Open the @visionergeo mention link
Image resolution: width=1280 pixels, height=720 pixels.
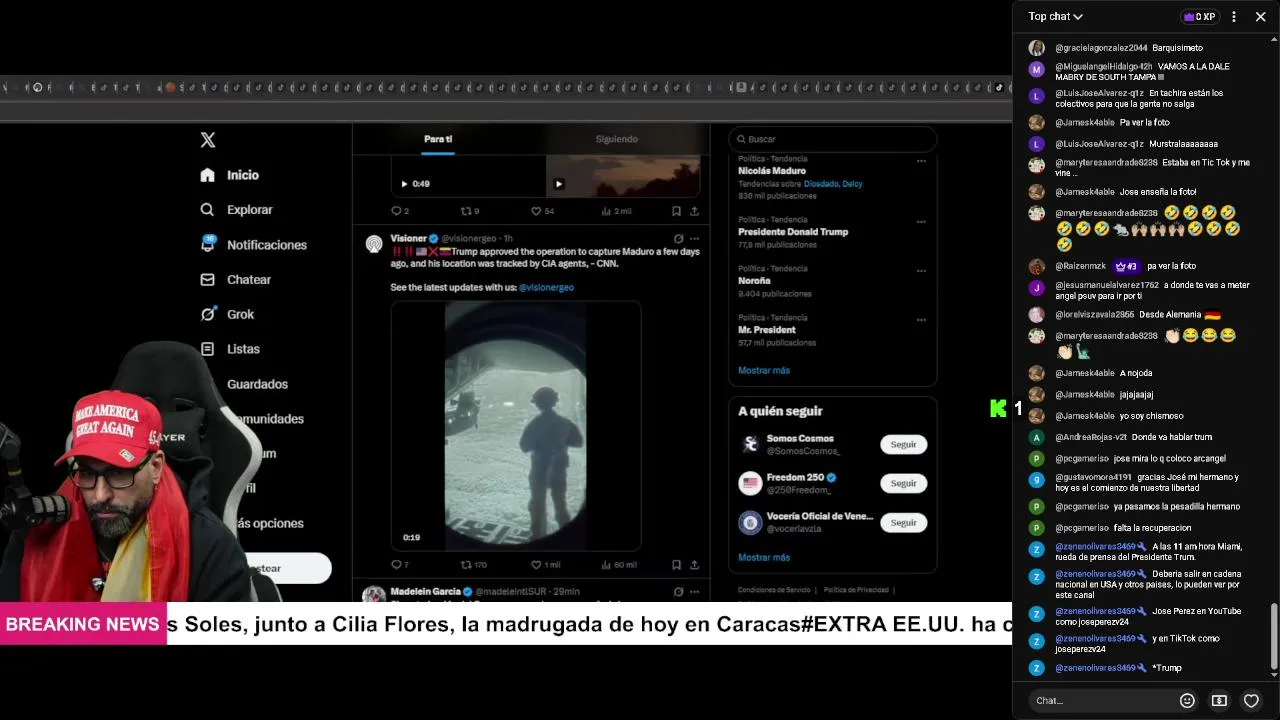[546, 288]
